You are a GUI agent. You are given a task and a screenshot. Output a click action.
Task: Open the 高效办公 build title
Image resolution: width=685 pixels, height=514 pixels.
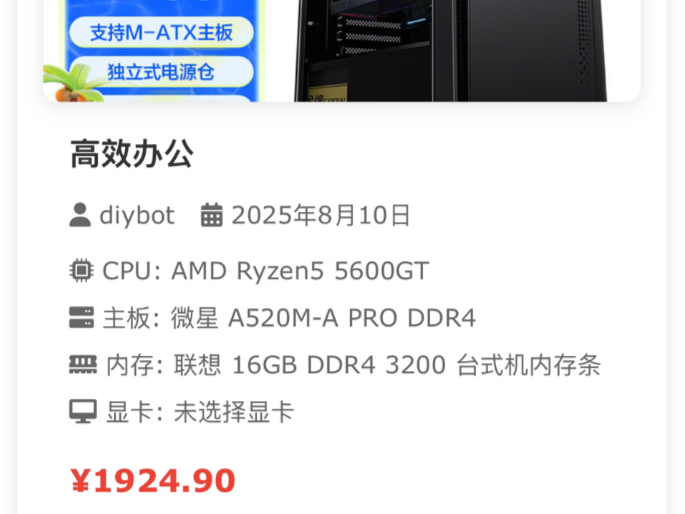click(131, 154)
